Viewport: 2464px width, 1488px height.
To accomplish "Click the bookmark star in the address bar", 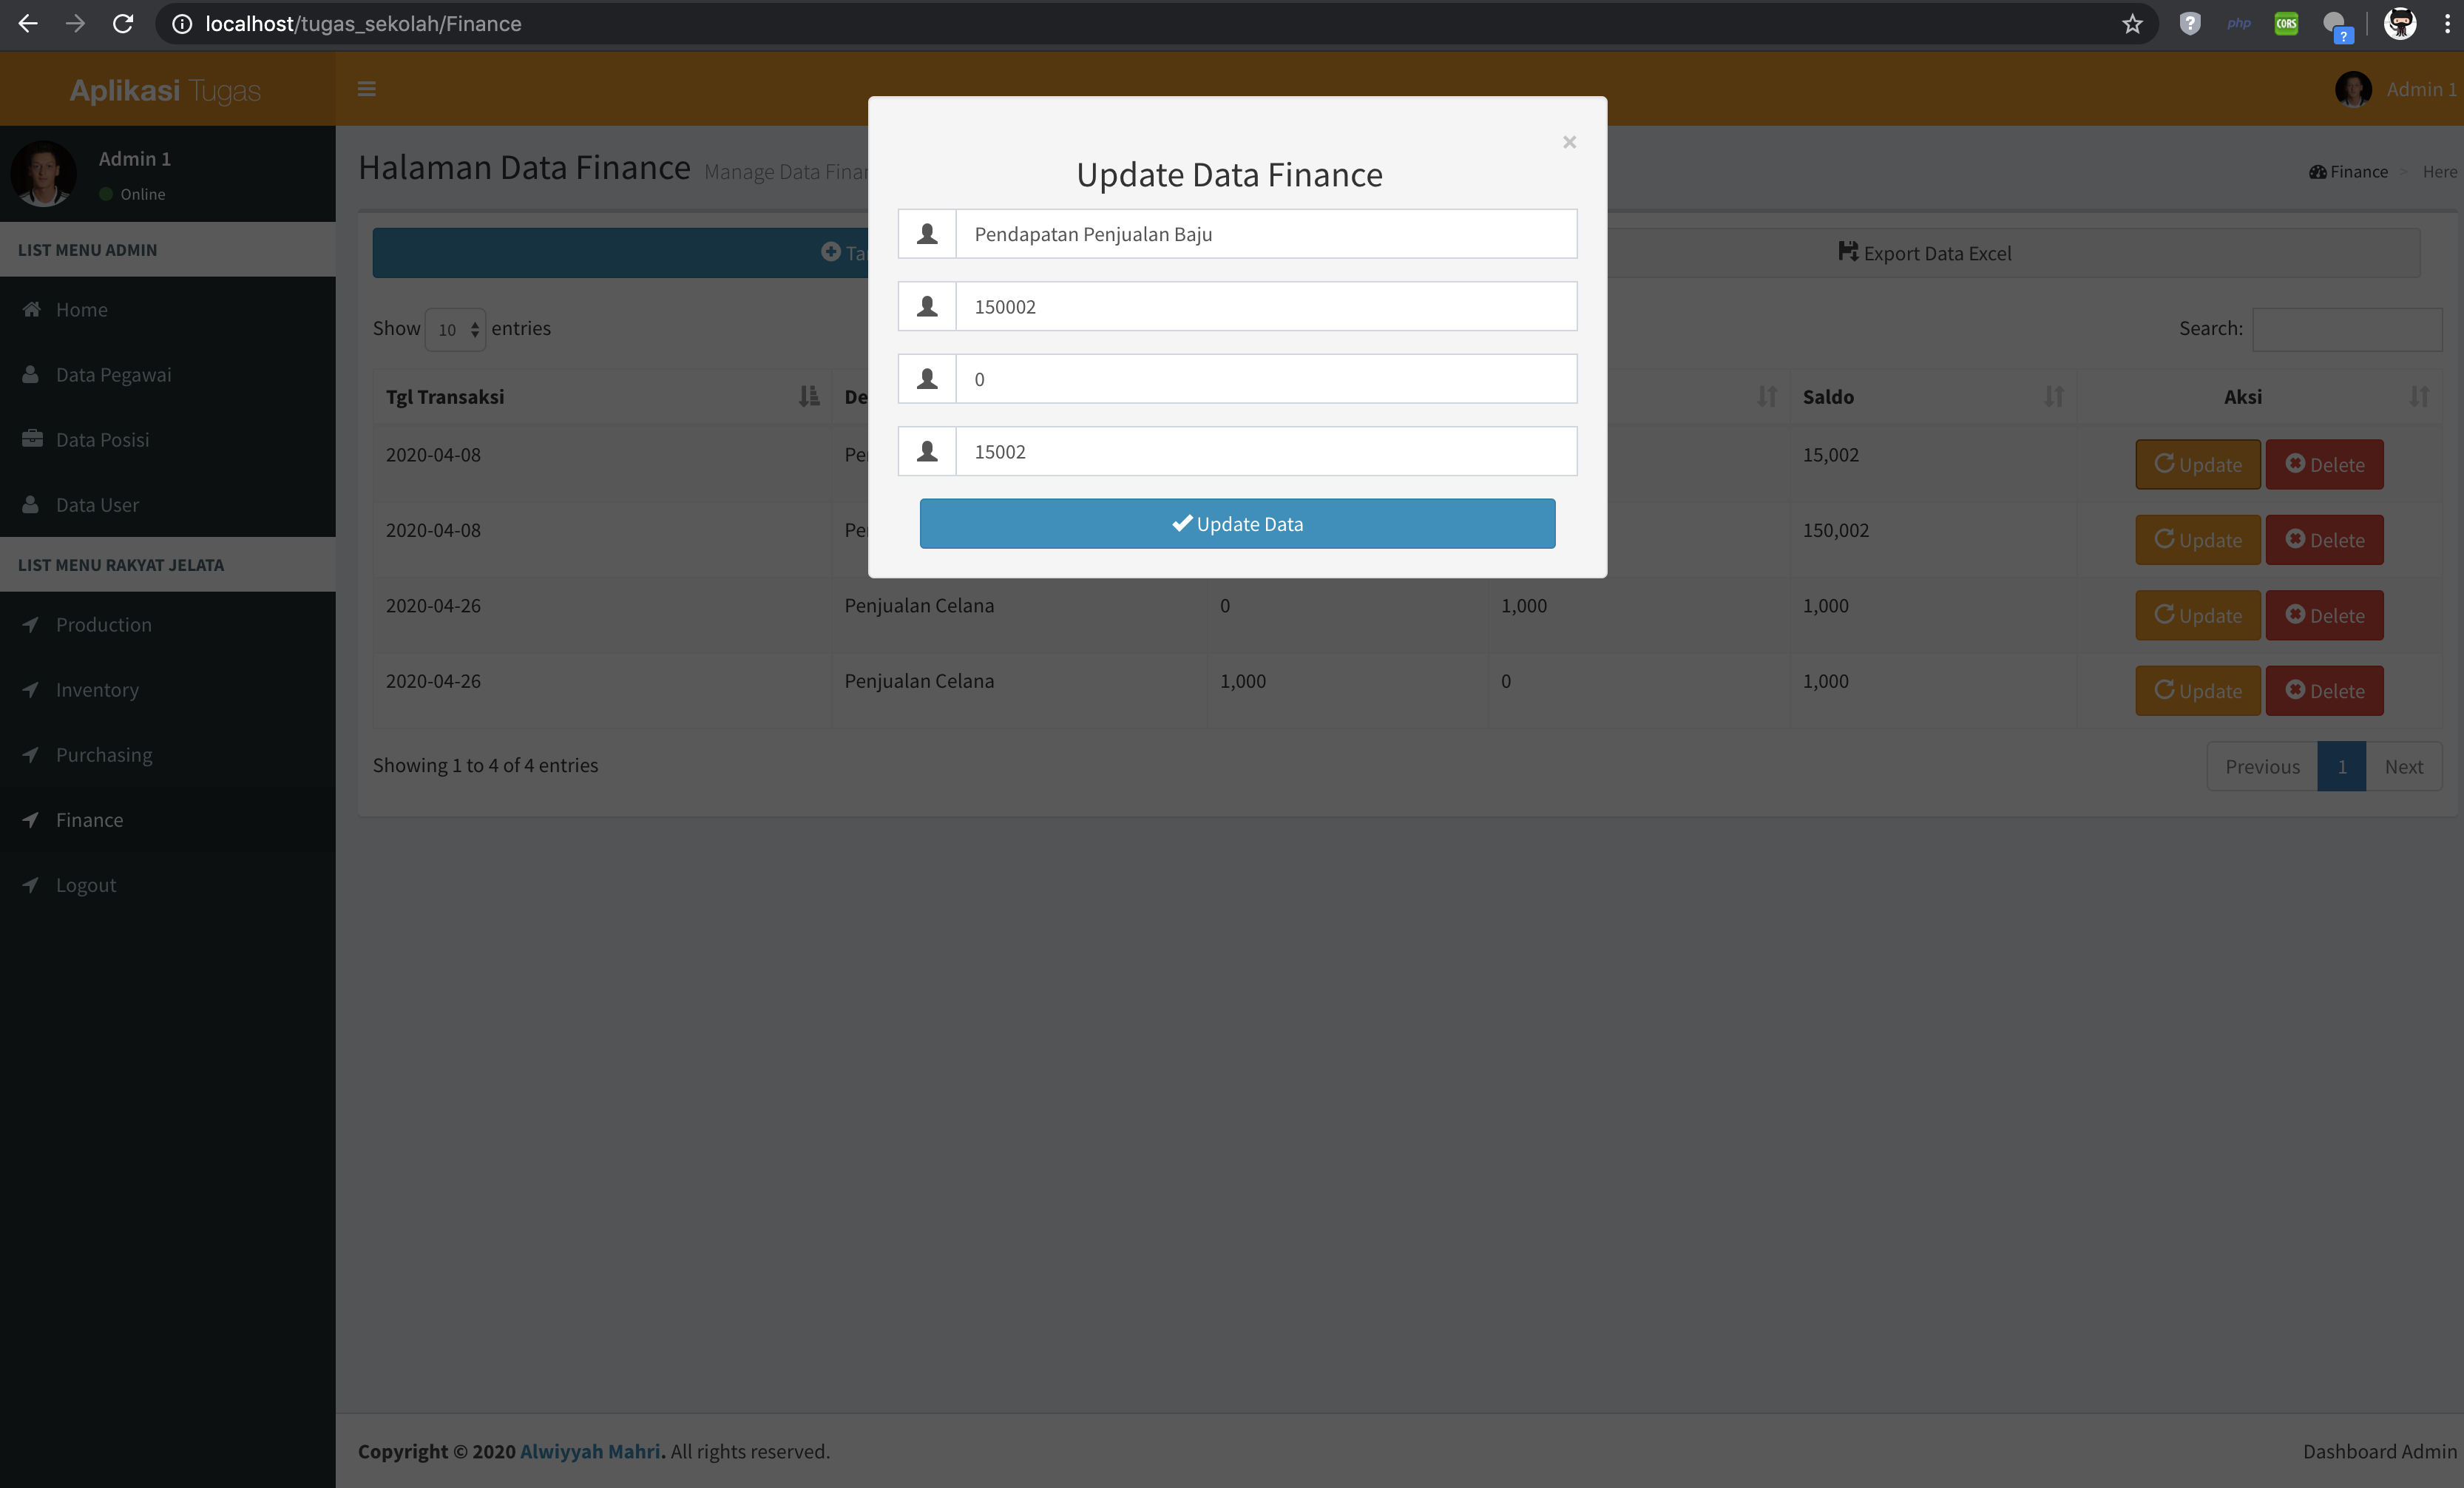I will tap(2131, 23).
